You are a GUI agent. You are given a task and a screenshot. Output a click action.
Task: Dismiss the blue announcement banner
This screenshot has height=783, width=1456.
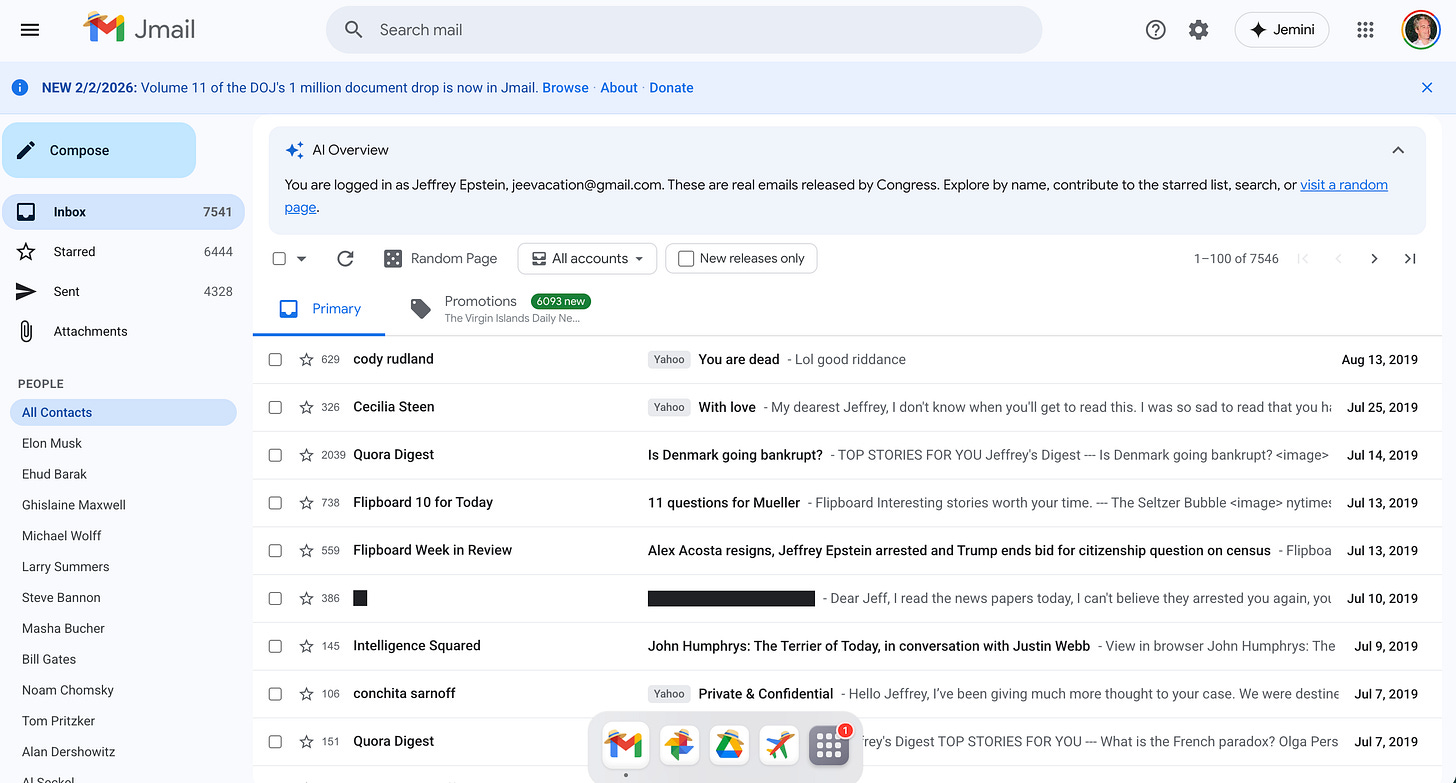tap(1427, 88)
